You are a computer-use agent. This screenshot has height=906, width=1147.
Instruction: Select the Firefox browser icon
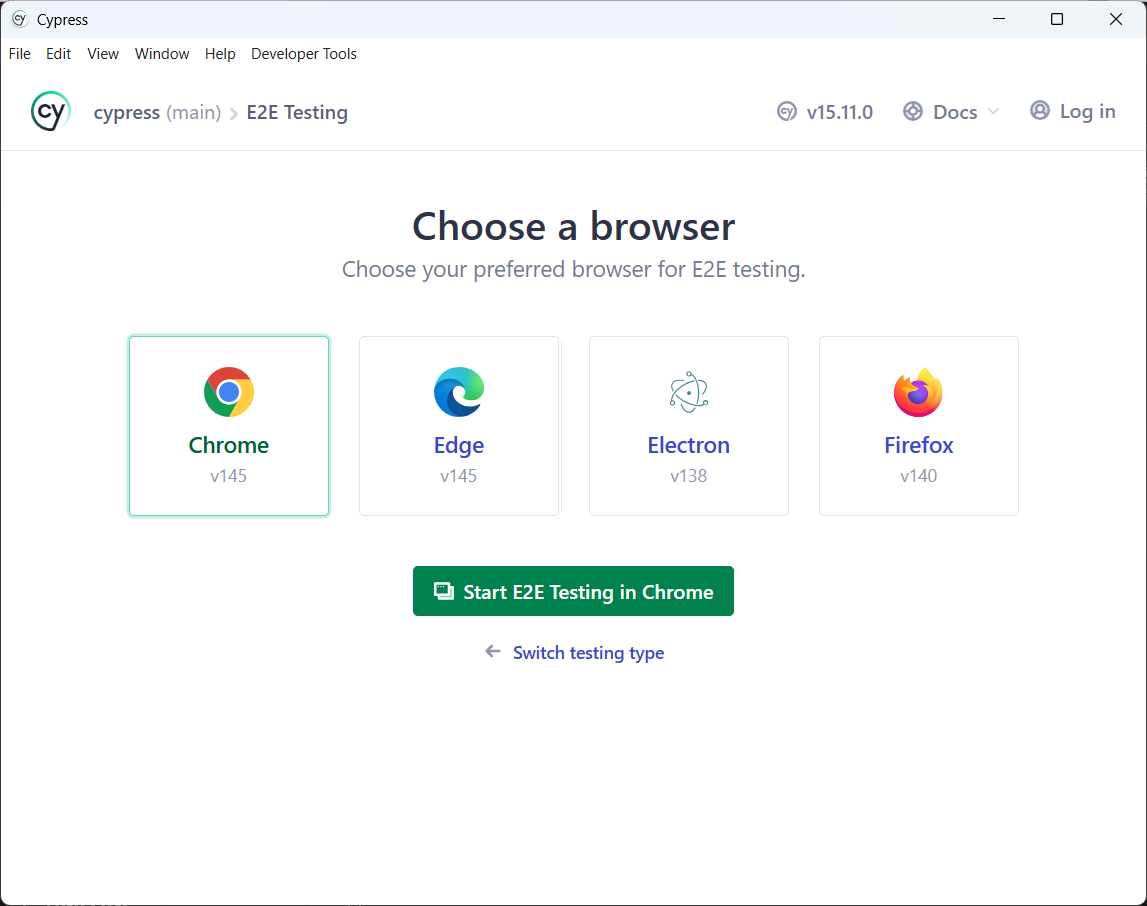pos(918,392)
